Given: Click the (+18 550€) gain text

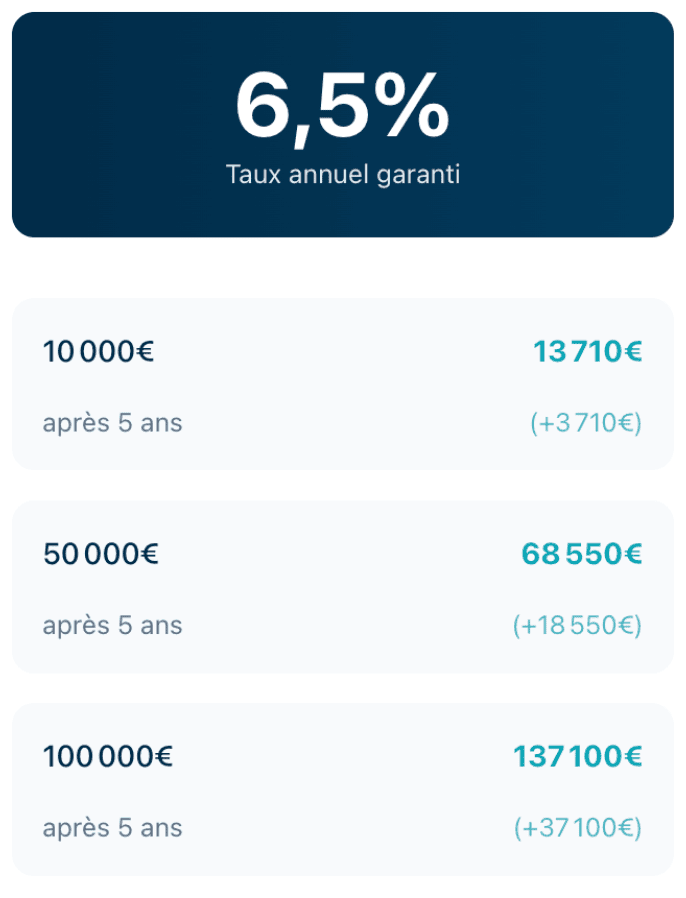Looking at the screenshot, I should tap(577, 626).
